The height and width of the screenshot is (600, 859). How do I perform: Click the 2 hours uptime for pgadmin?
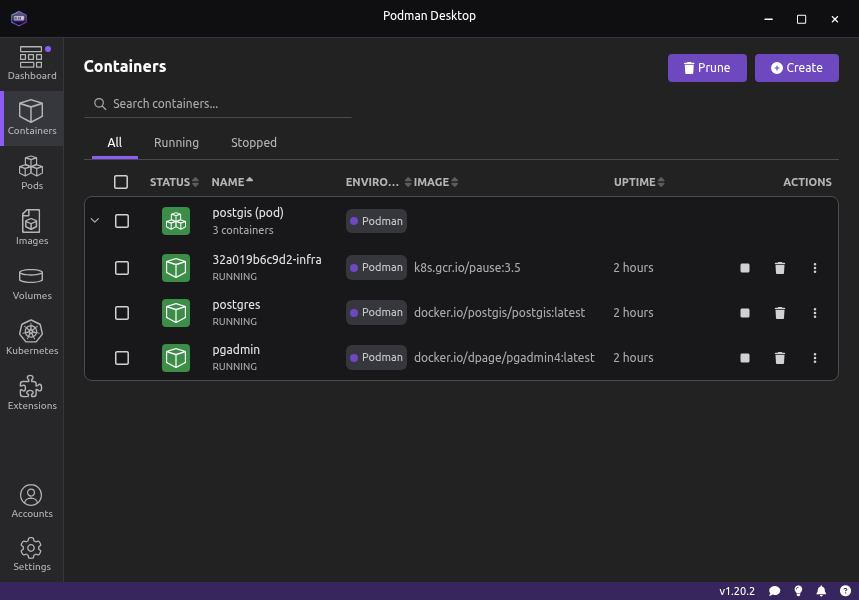pos(633,358)
